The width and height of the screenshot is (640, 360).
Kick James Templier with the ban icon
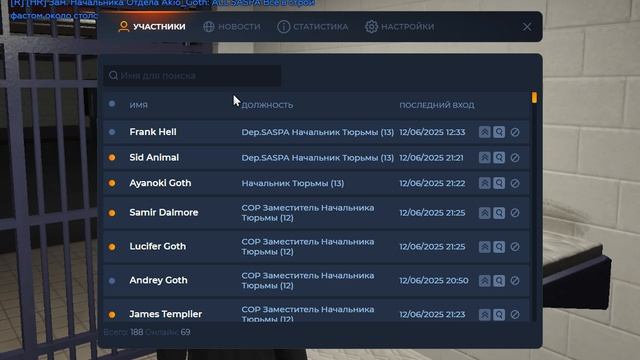coord(515,314)
